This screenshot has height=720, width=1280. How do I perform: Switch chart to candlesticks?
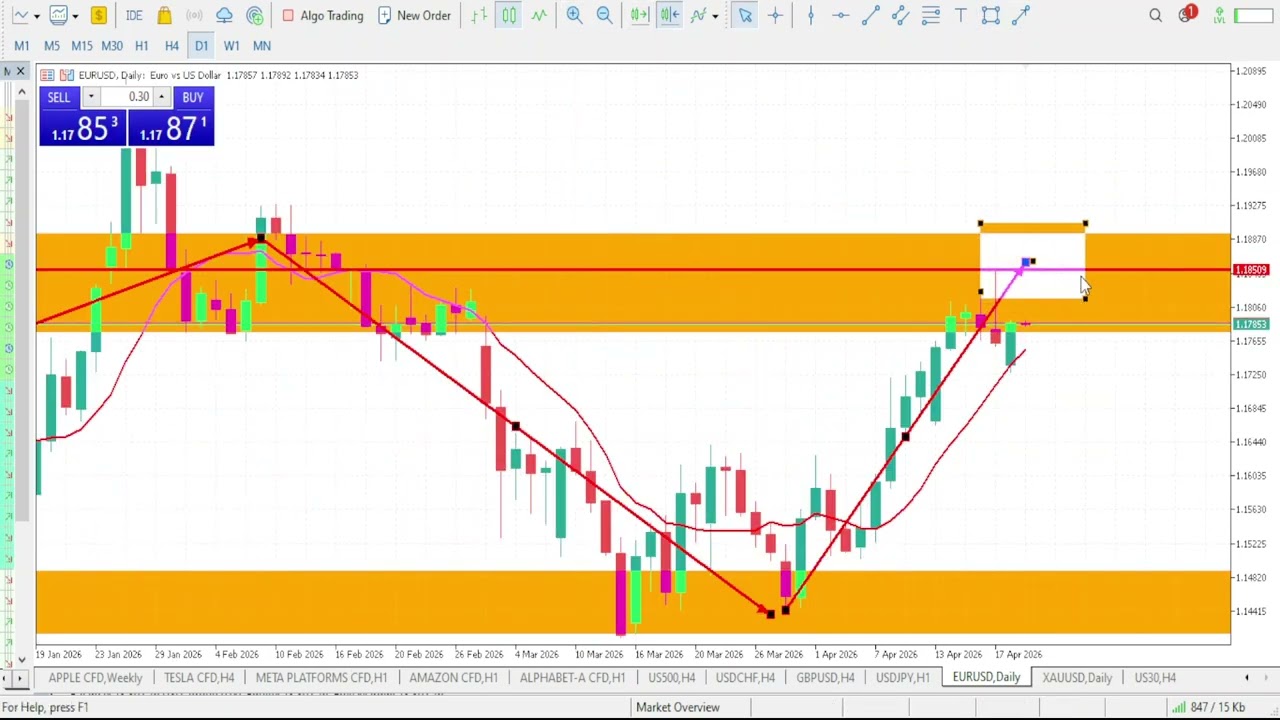coord(509,15)
